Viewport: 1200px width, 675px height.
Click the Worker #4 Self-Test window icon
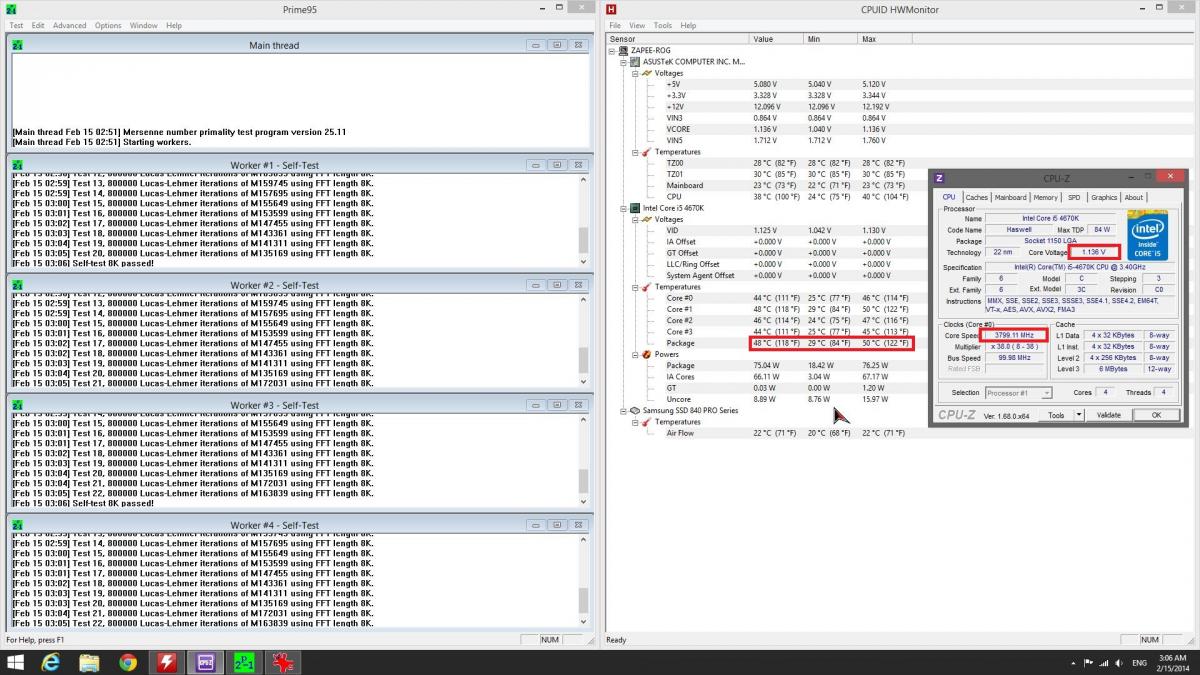(x=17, y=525)
